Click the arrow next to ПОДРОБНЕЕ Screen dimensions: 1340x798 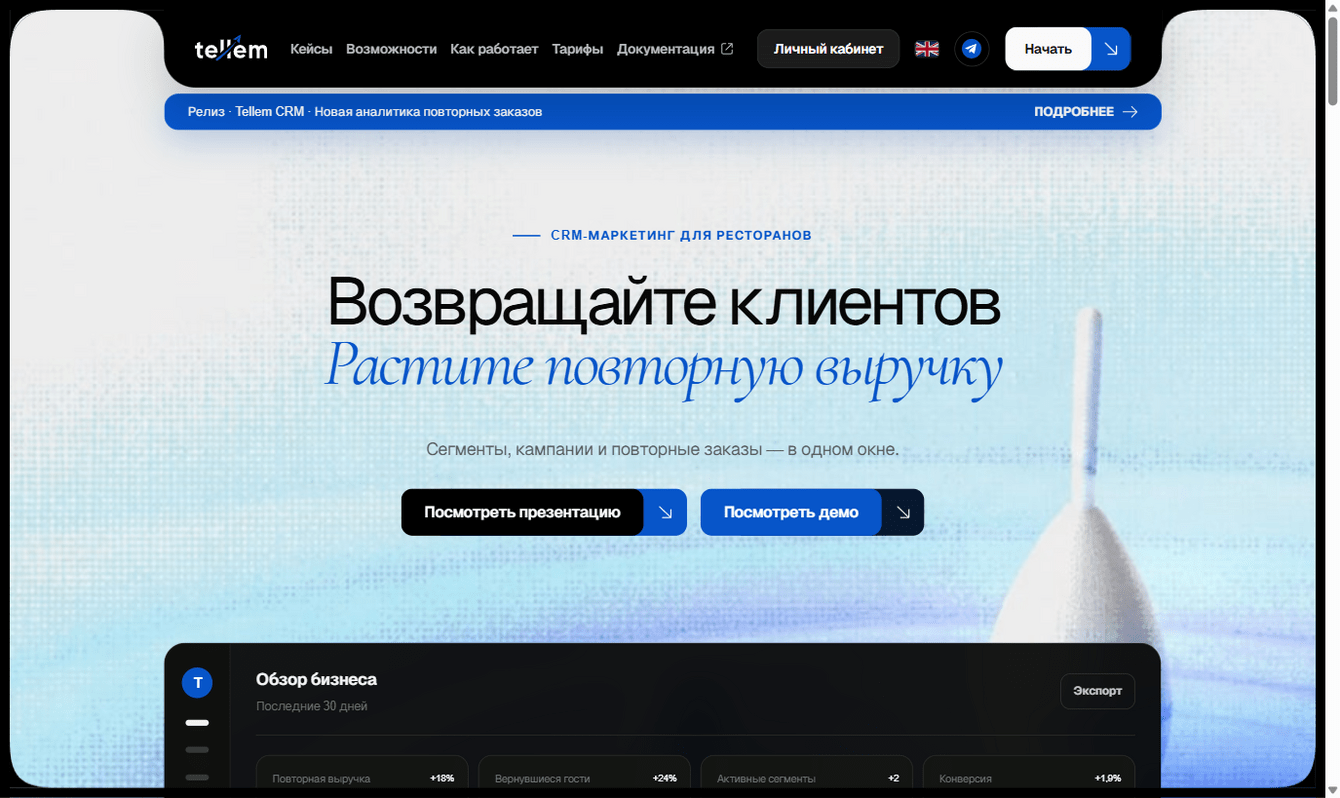[1130, 112]
